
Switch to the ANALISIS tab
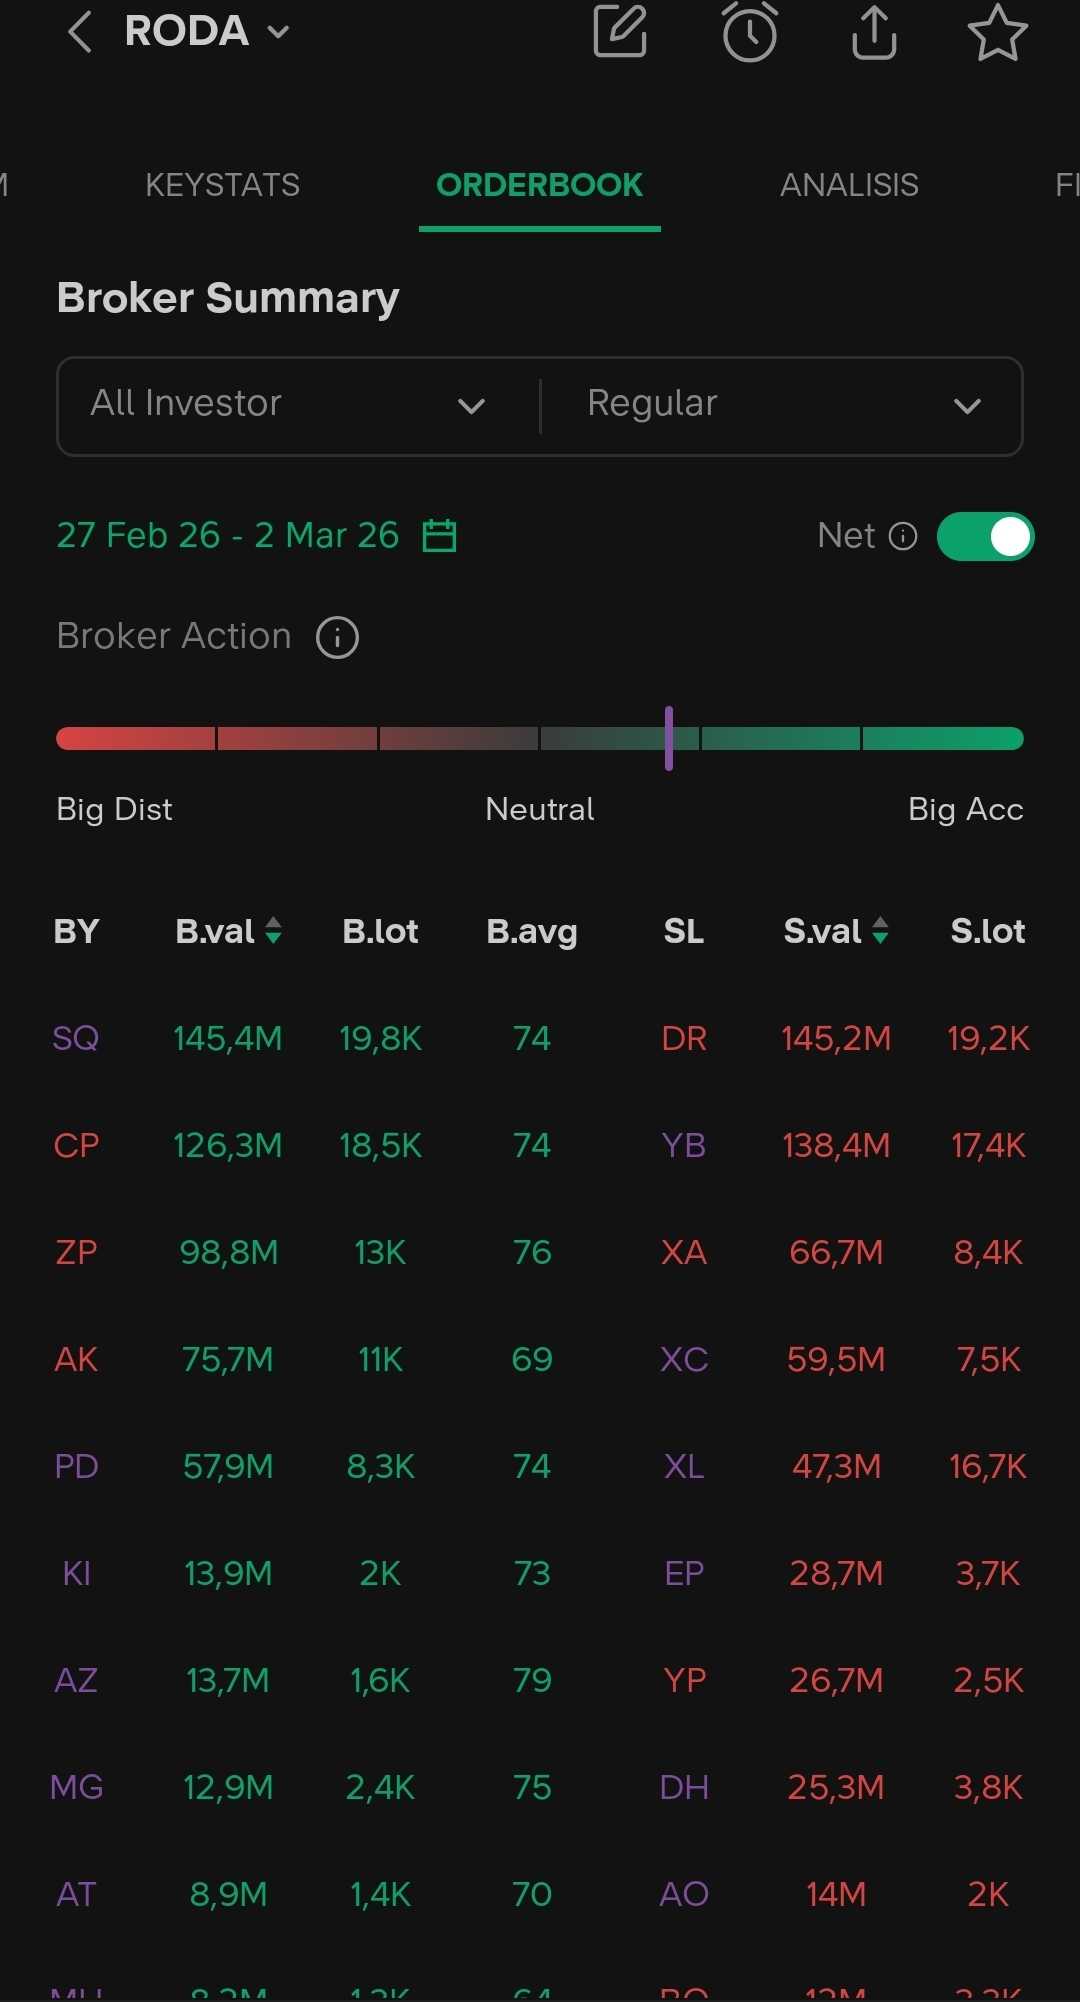(848, 185)
